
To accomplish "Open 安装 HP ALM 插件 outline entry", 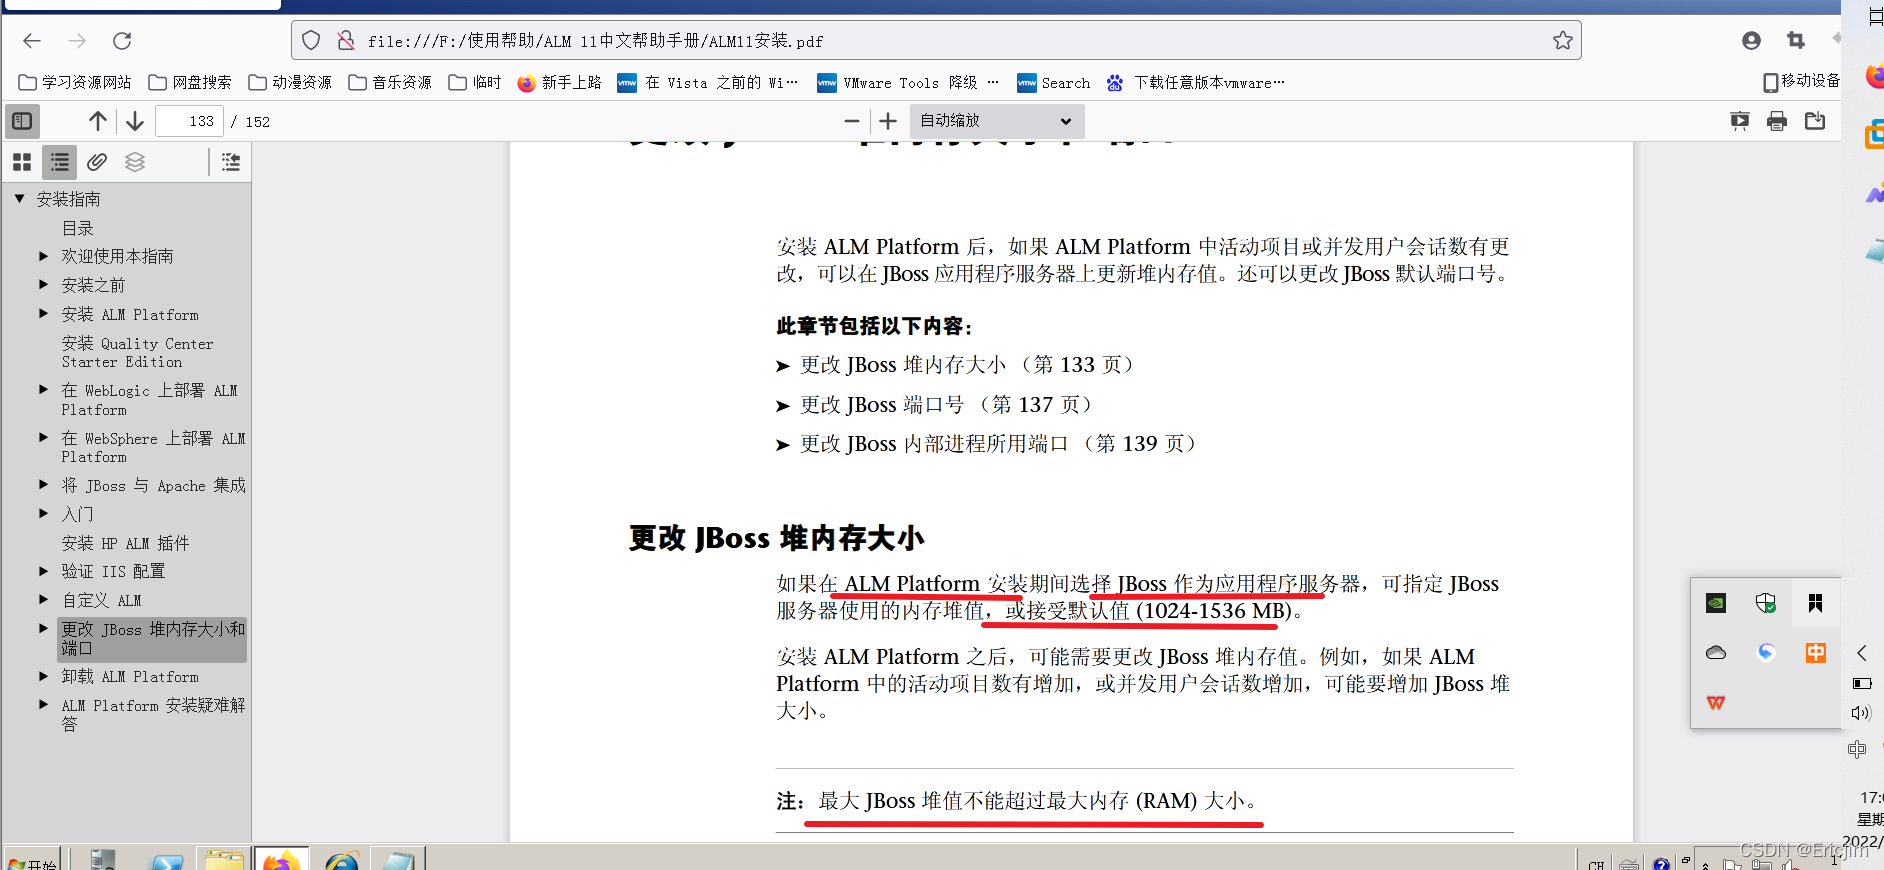I will 125,543.
